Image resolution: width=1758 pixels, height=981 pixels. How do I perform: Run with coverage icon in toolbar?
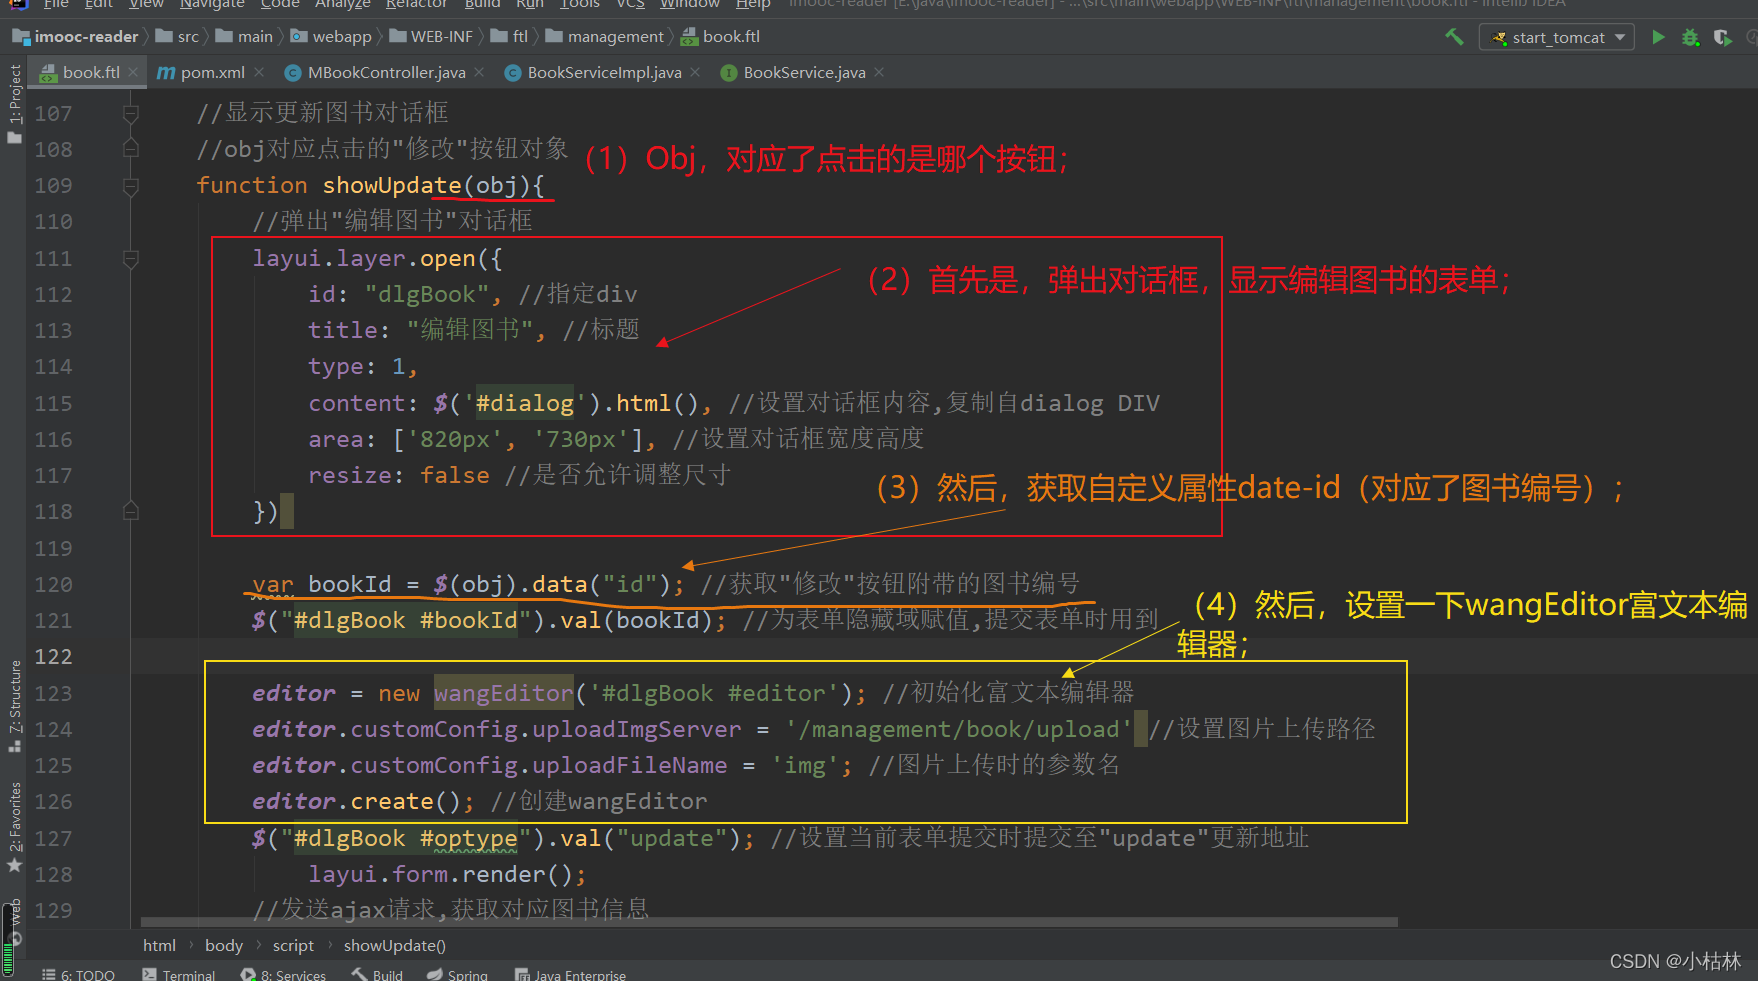click(x=1721, y=37)
